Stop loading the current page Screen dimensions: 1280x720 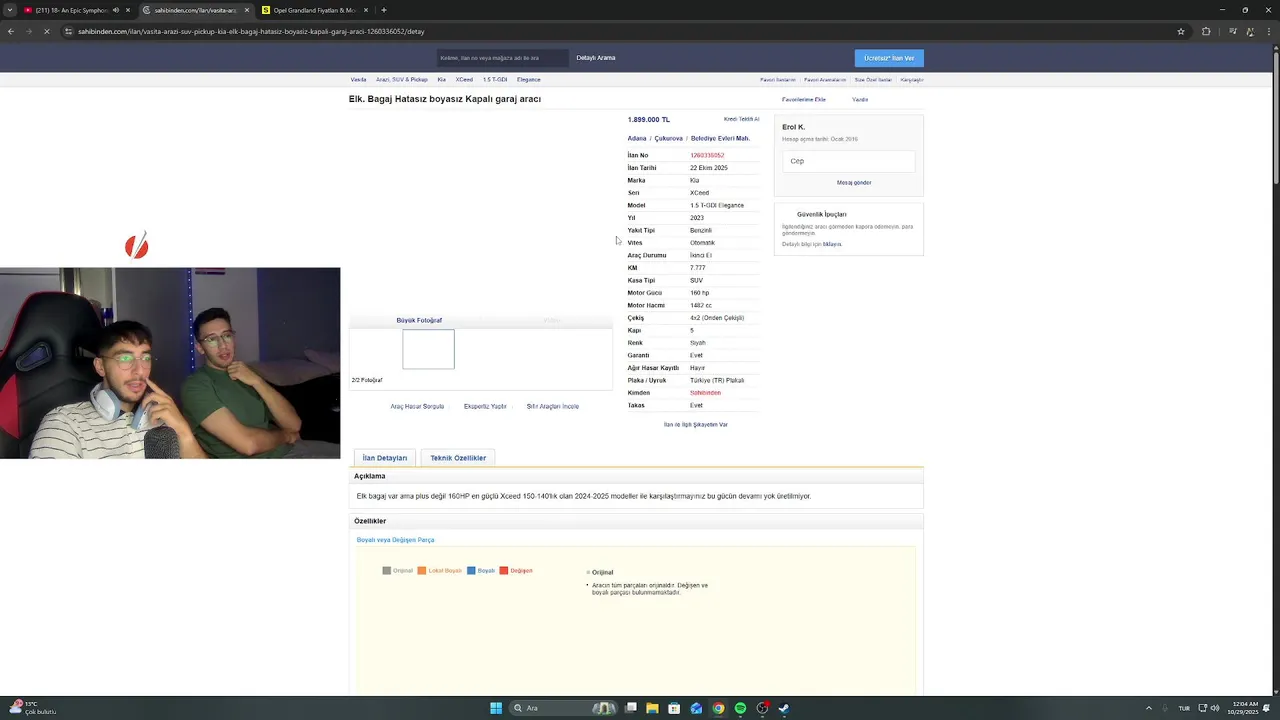pyautogui.click(x=46, y=31)
